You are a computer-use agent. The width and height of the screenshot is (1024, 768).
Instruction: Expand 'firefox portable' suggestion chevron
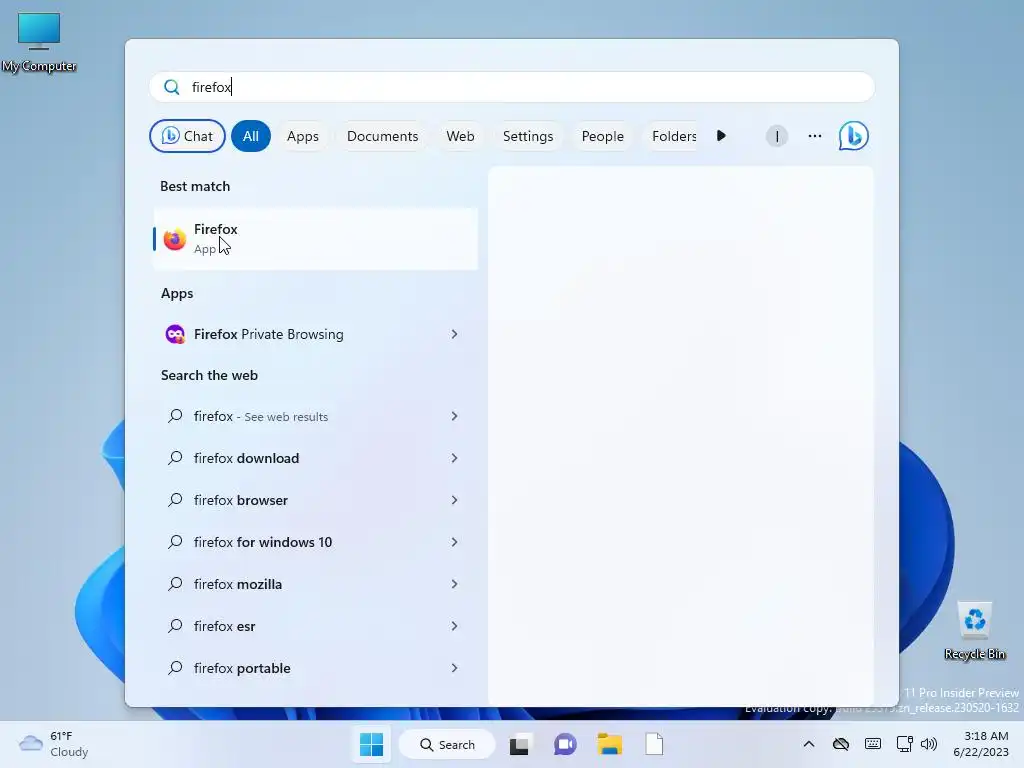455,668
